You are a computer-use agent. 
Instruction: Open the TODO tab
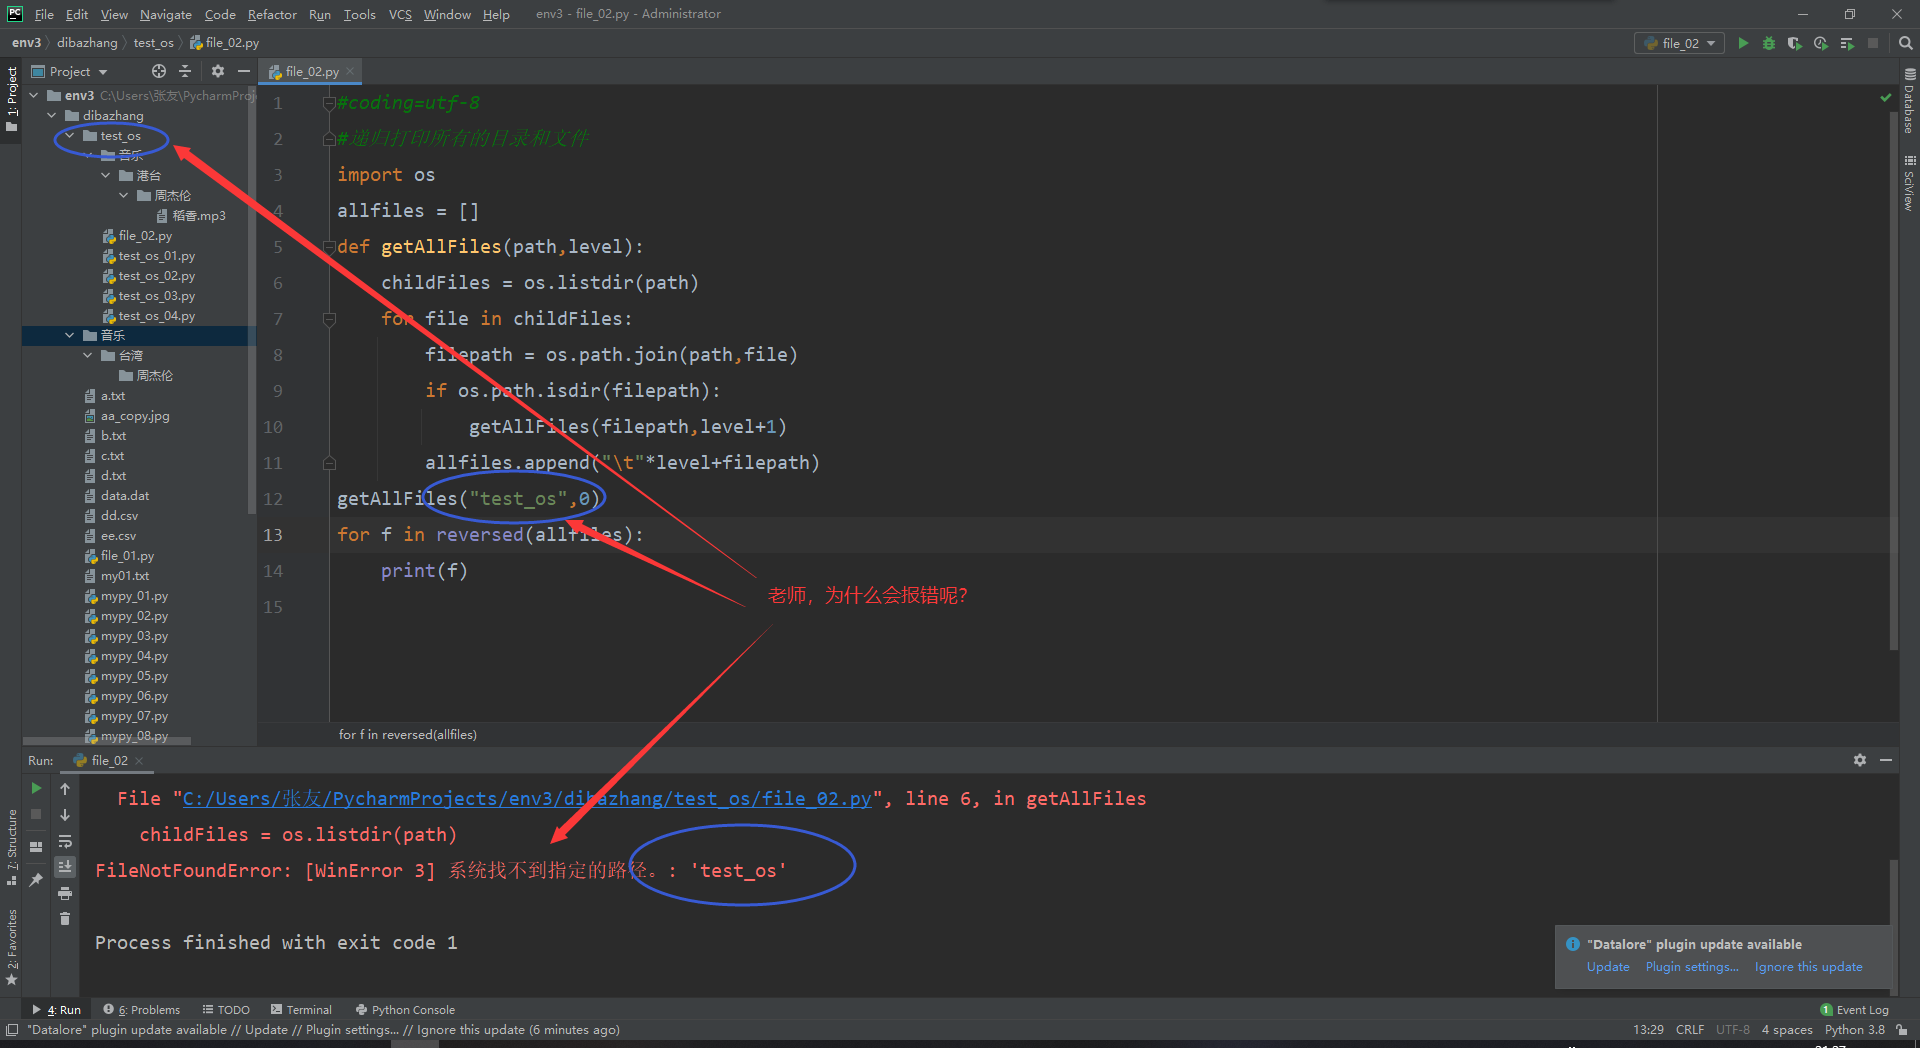click(x=226, y=1010)
